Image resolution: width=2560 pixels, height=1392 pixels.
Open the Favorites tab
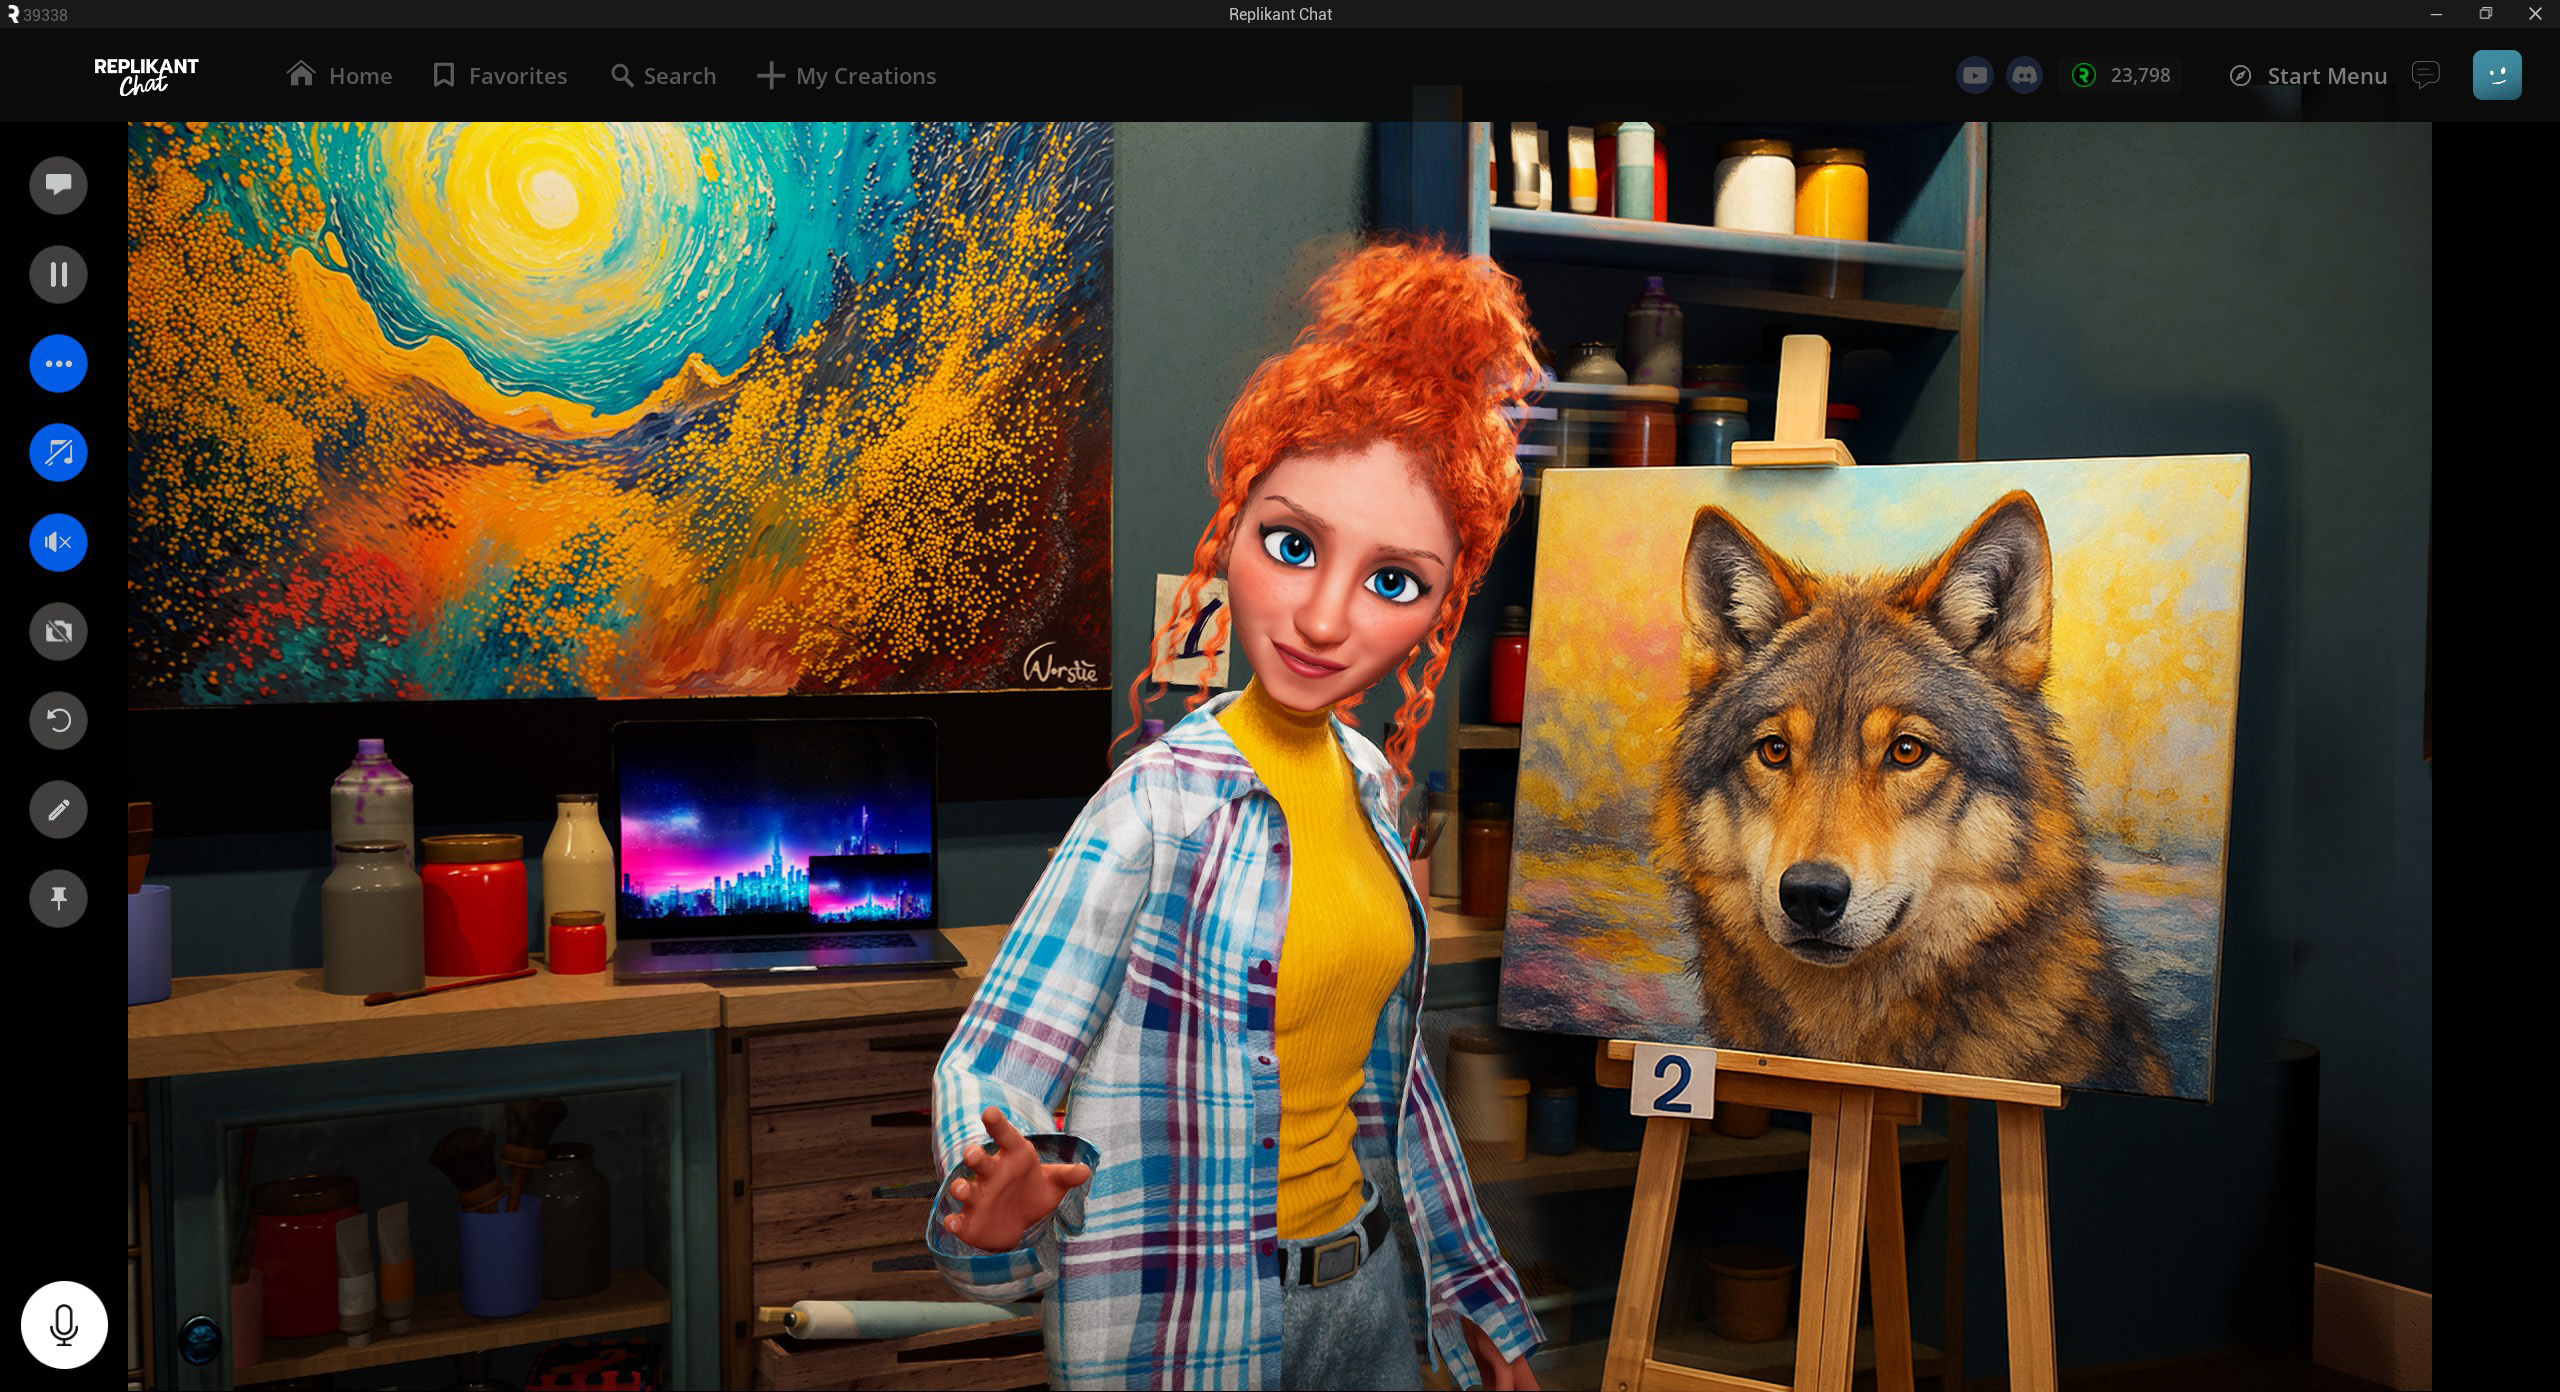[499, 76]
